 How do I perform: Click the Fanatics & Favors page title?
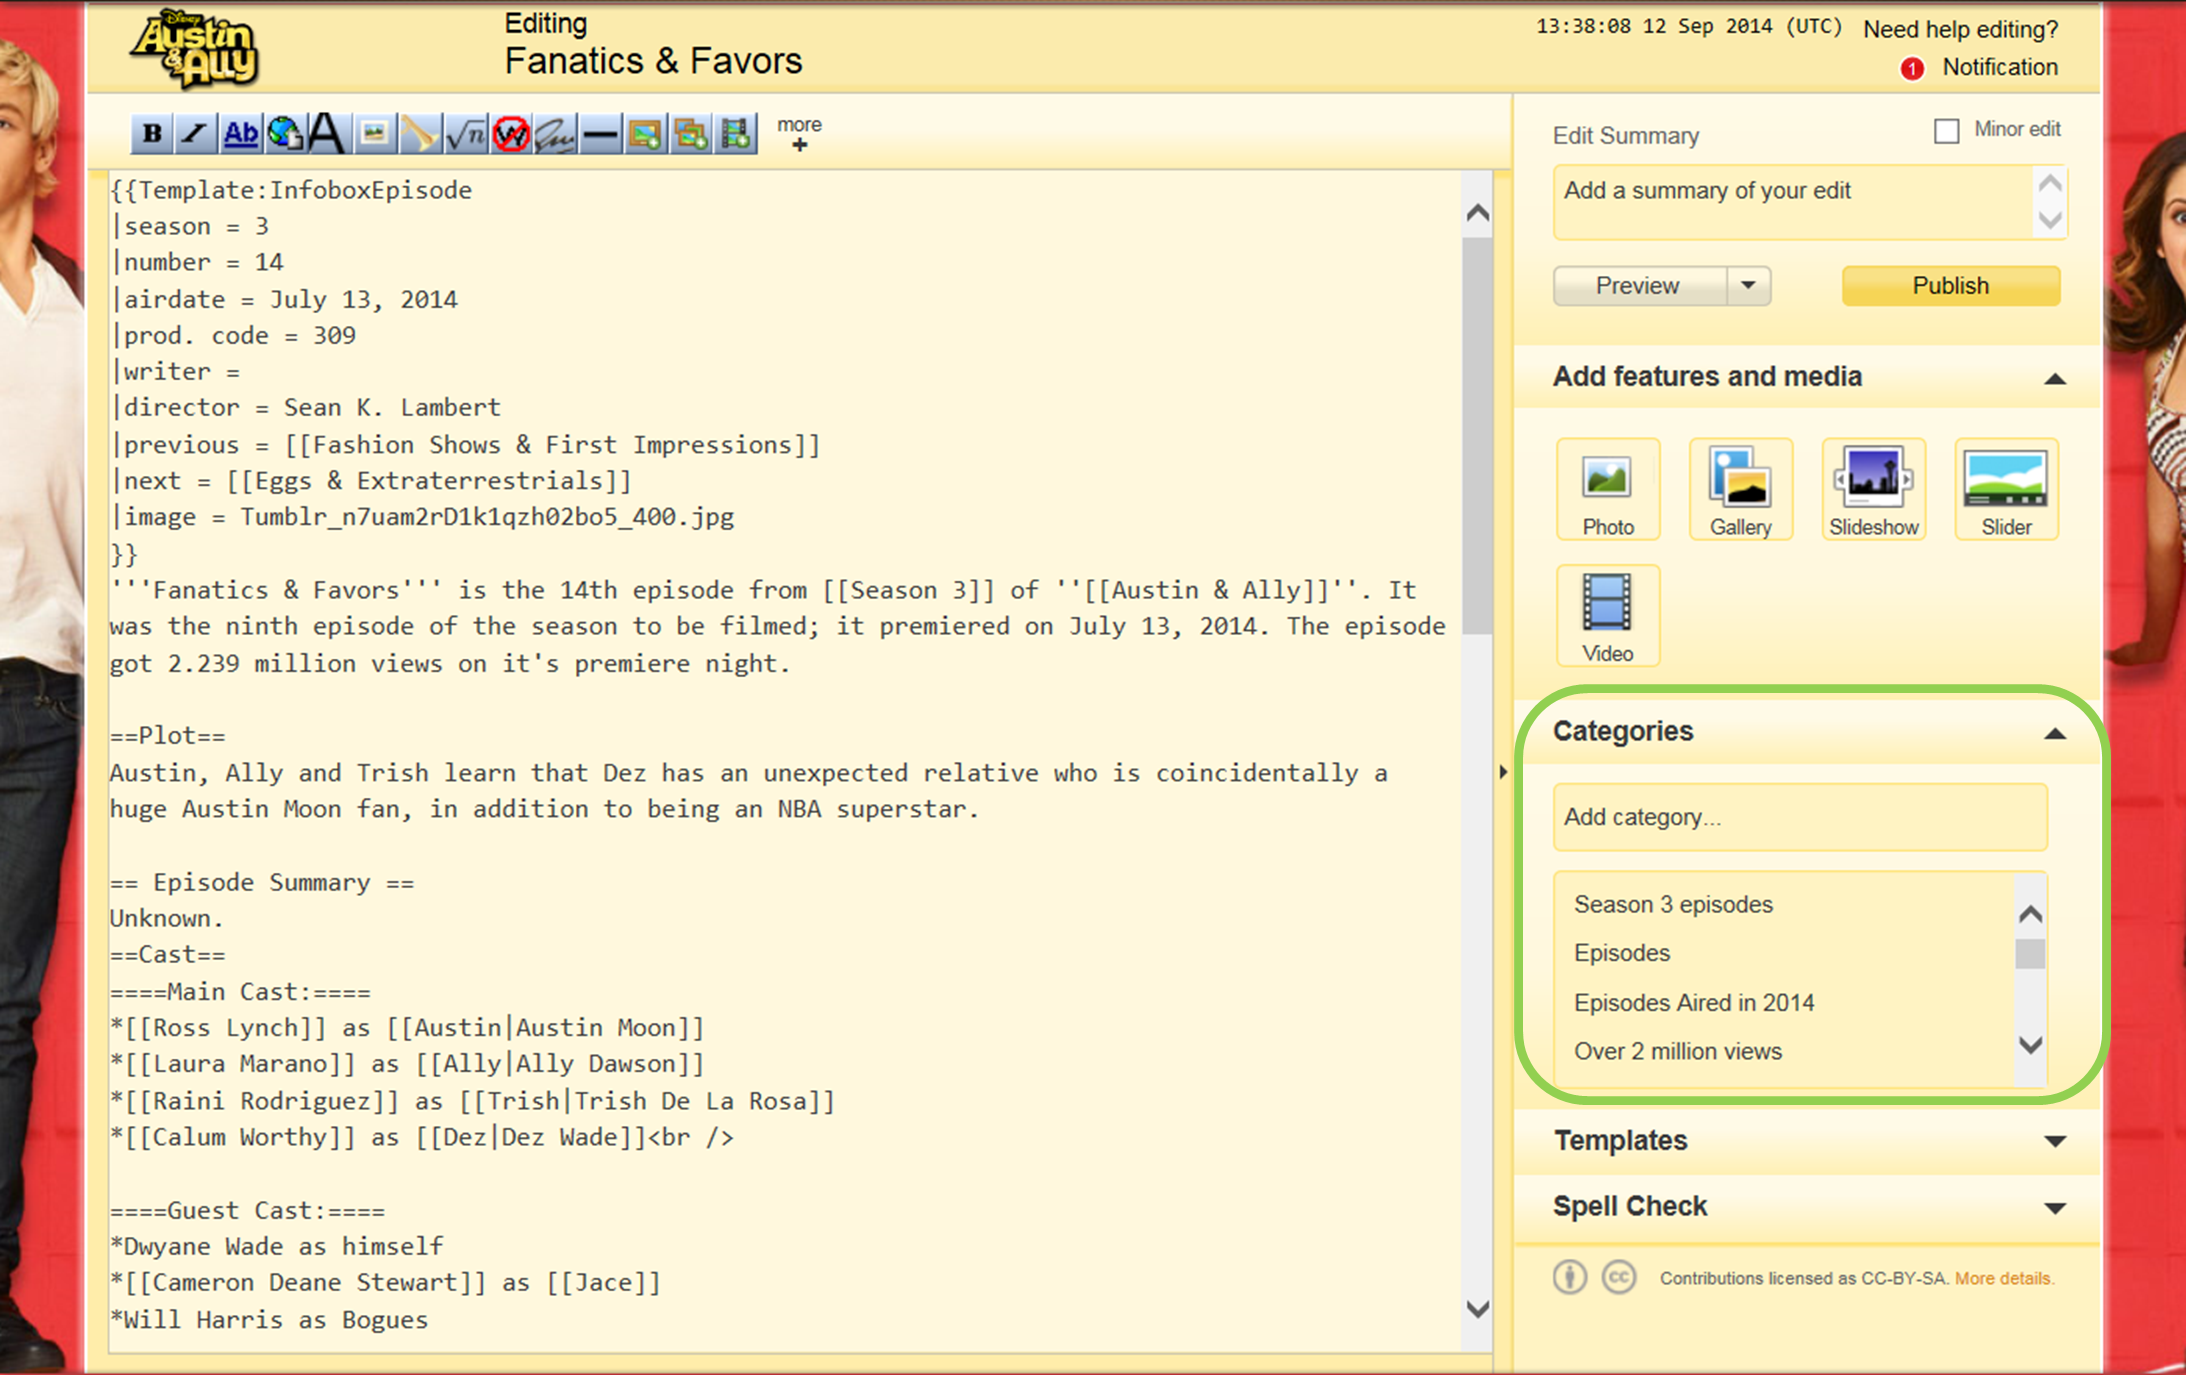(653, 61)
